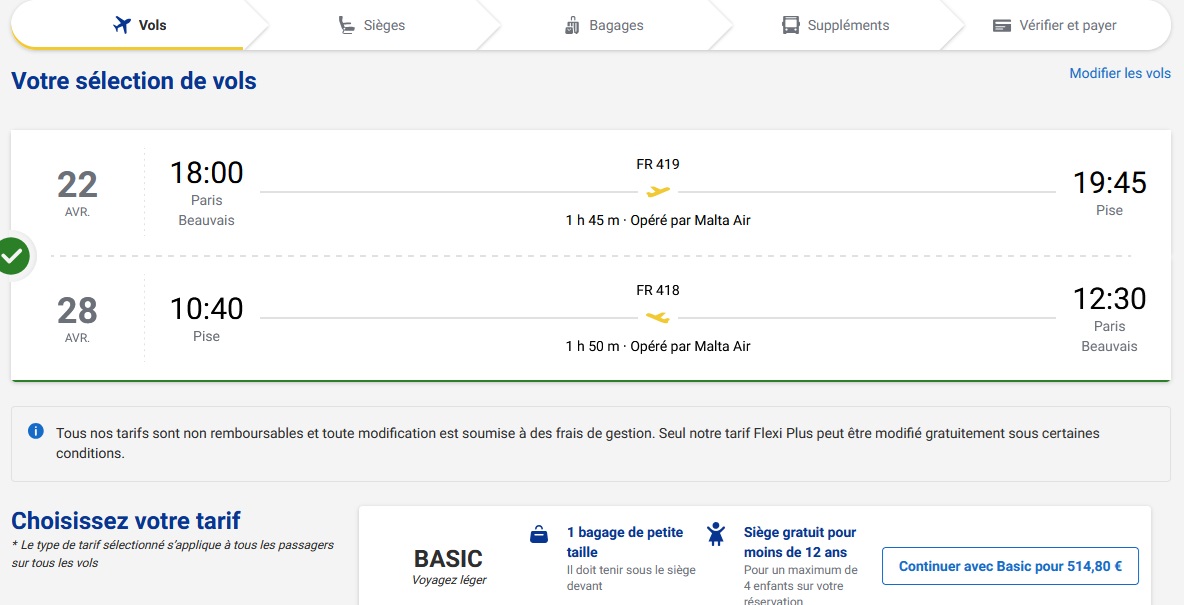Click the child icon for free seat
This screenshot has width=1184, height=605.
point(715,534)
